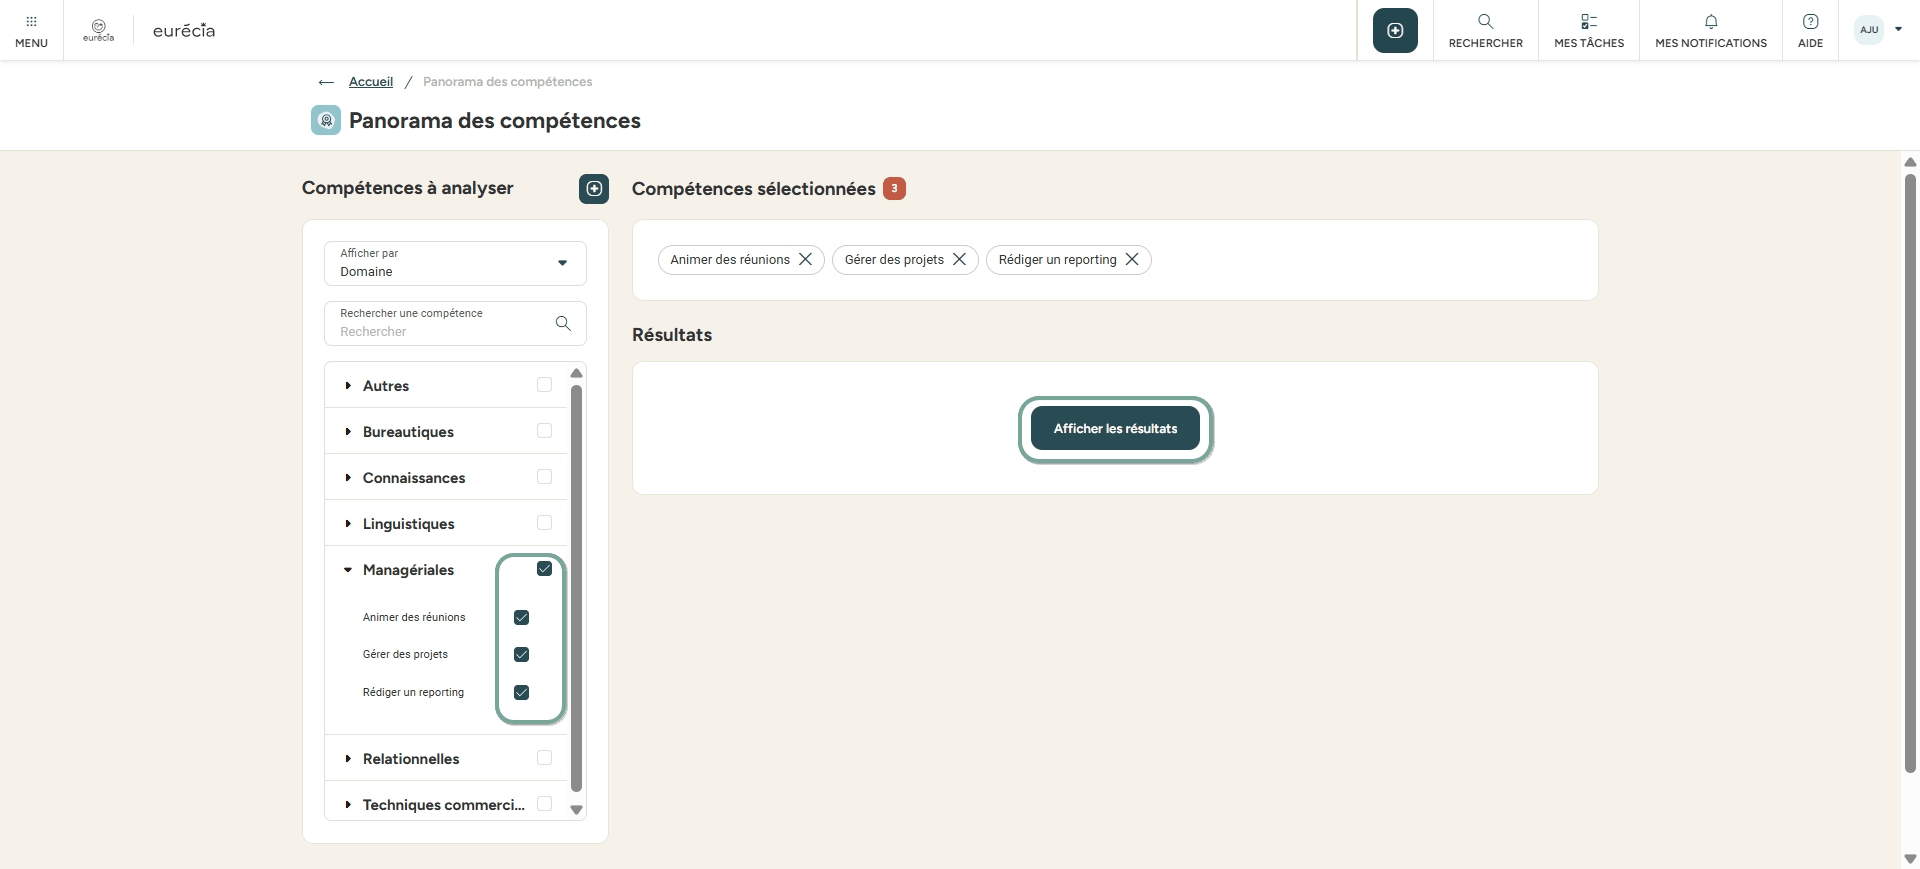
Task: Expand the Connaissances category arrow
Action: click(348, 478)
